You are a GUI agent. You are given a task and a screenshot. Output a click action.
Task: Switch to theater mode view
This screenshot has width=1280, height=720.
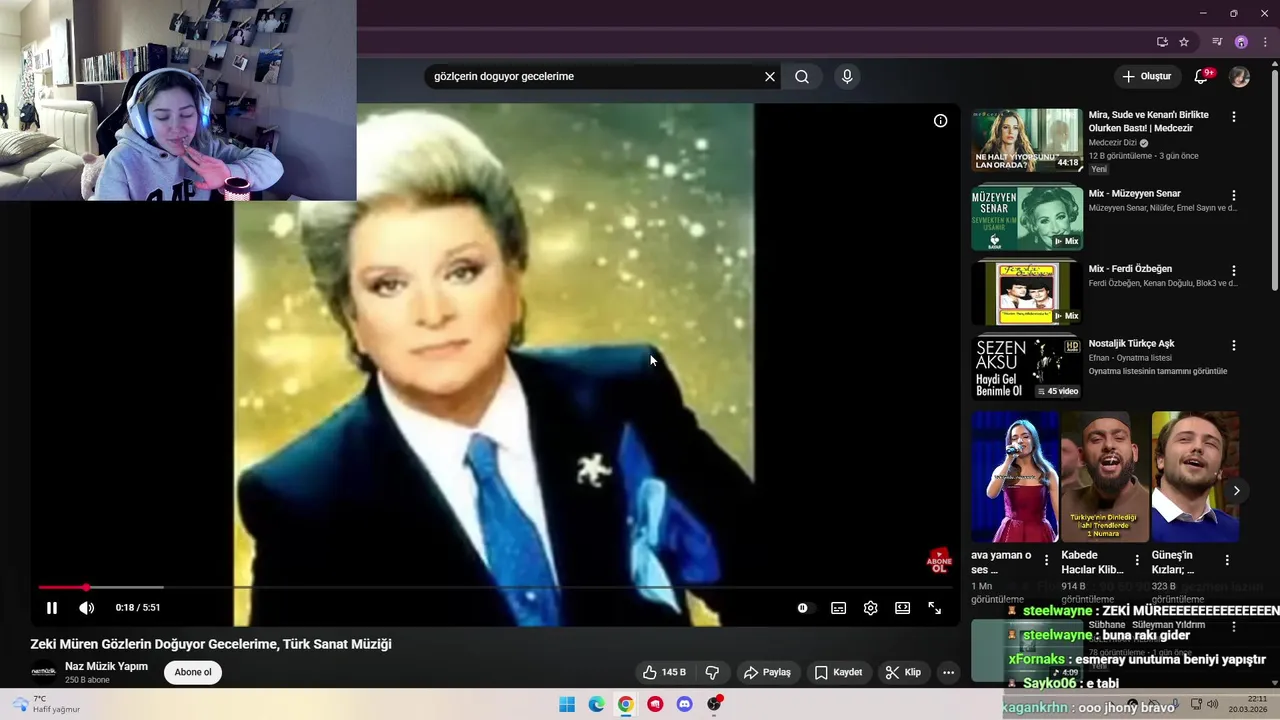(902, 608)
